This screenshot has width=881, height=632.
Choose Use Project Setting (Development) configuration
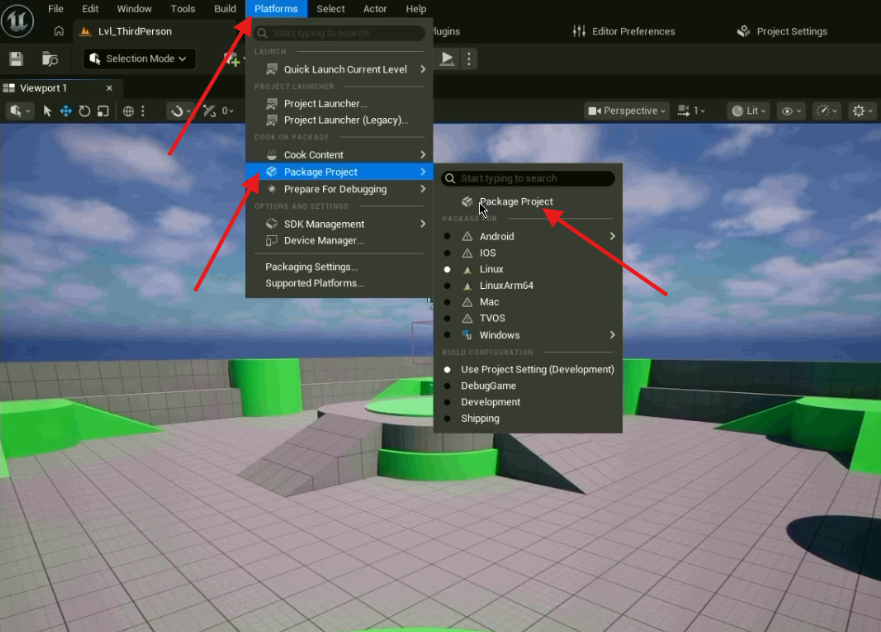coord(528,370)
